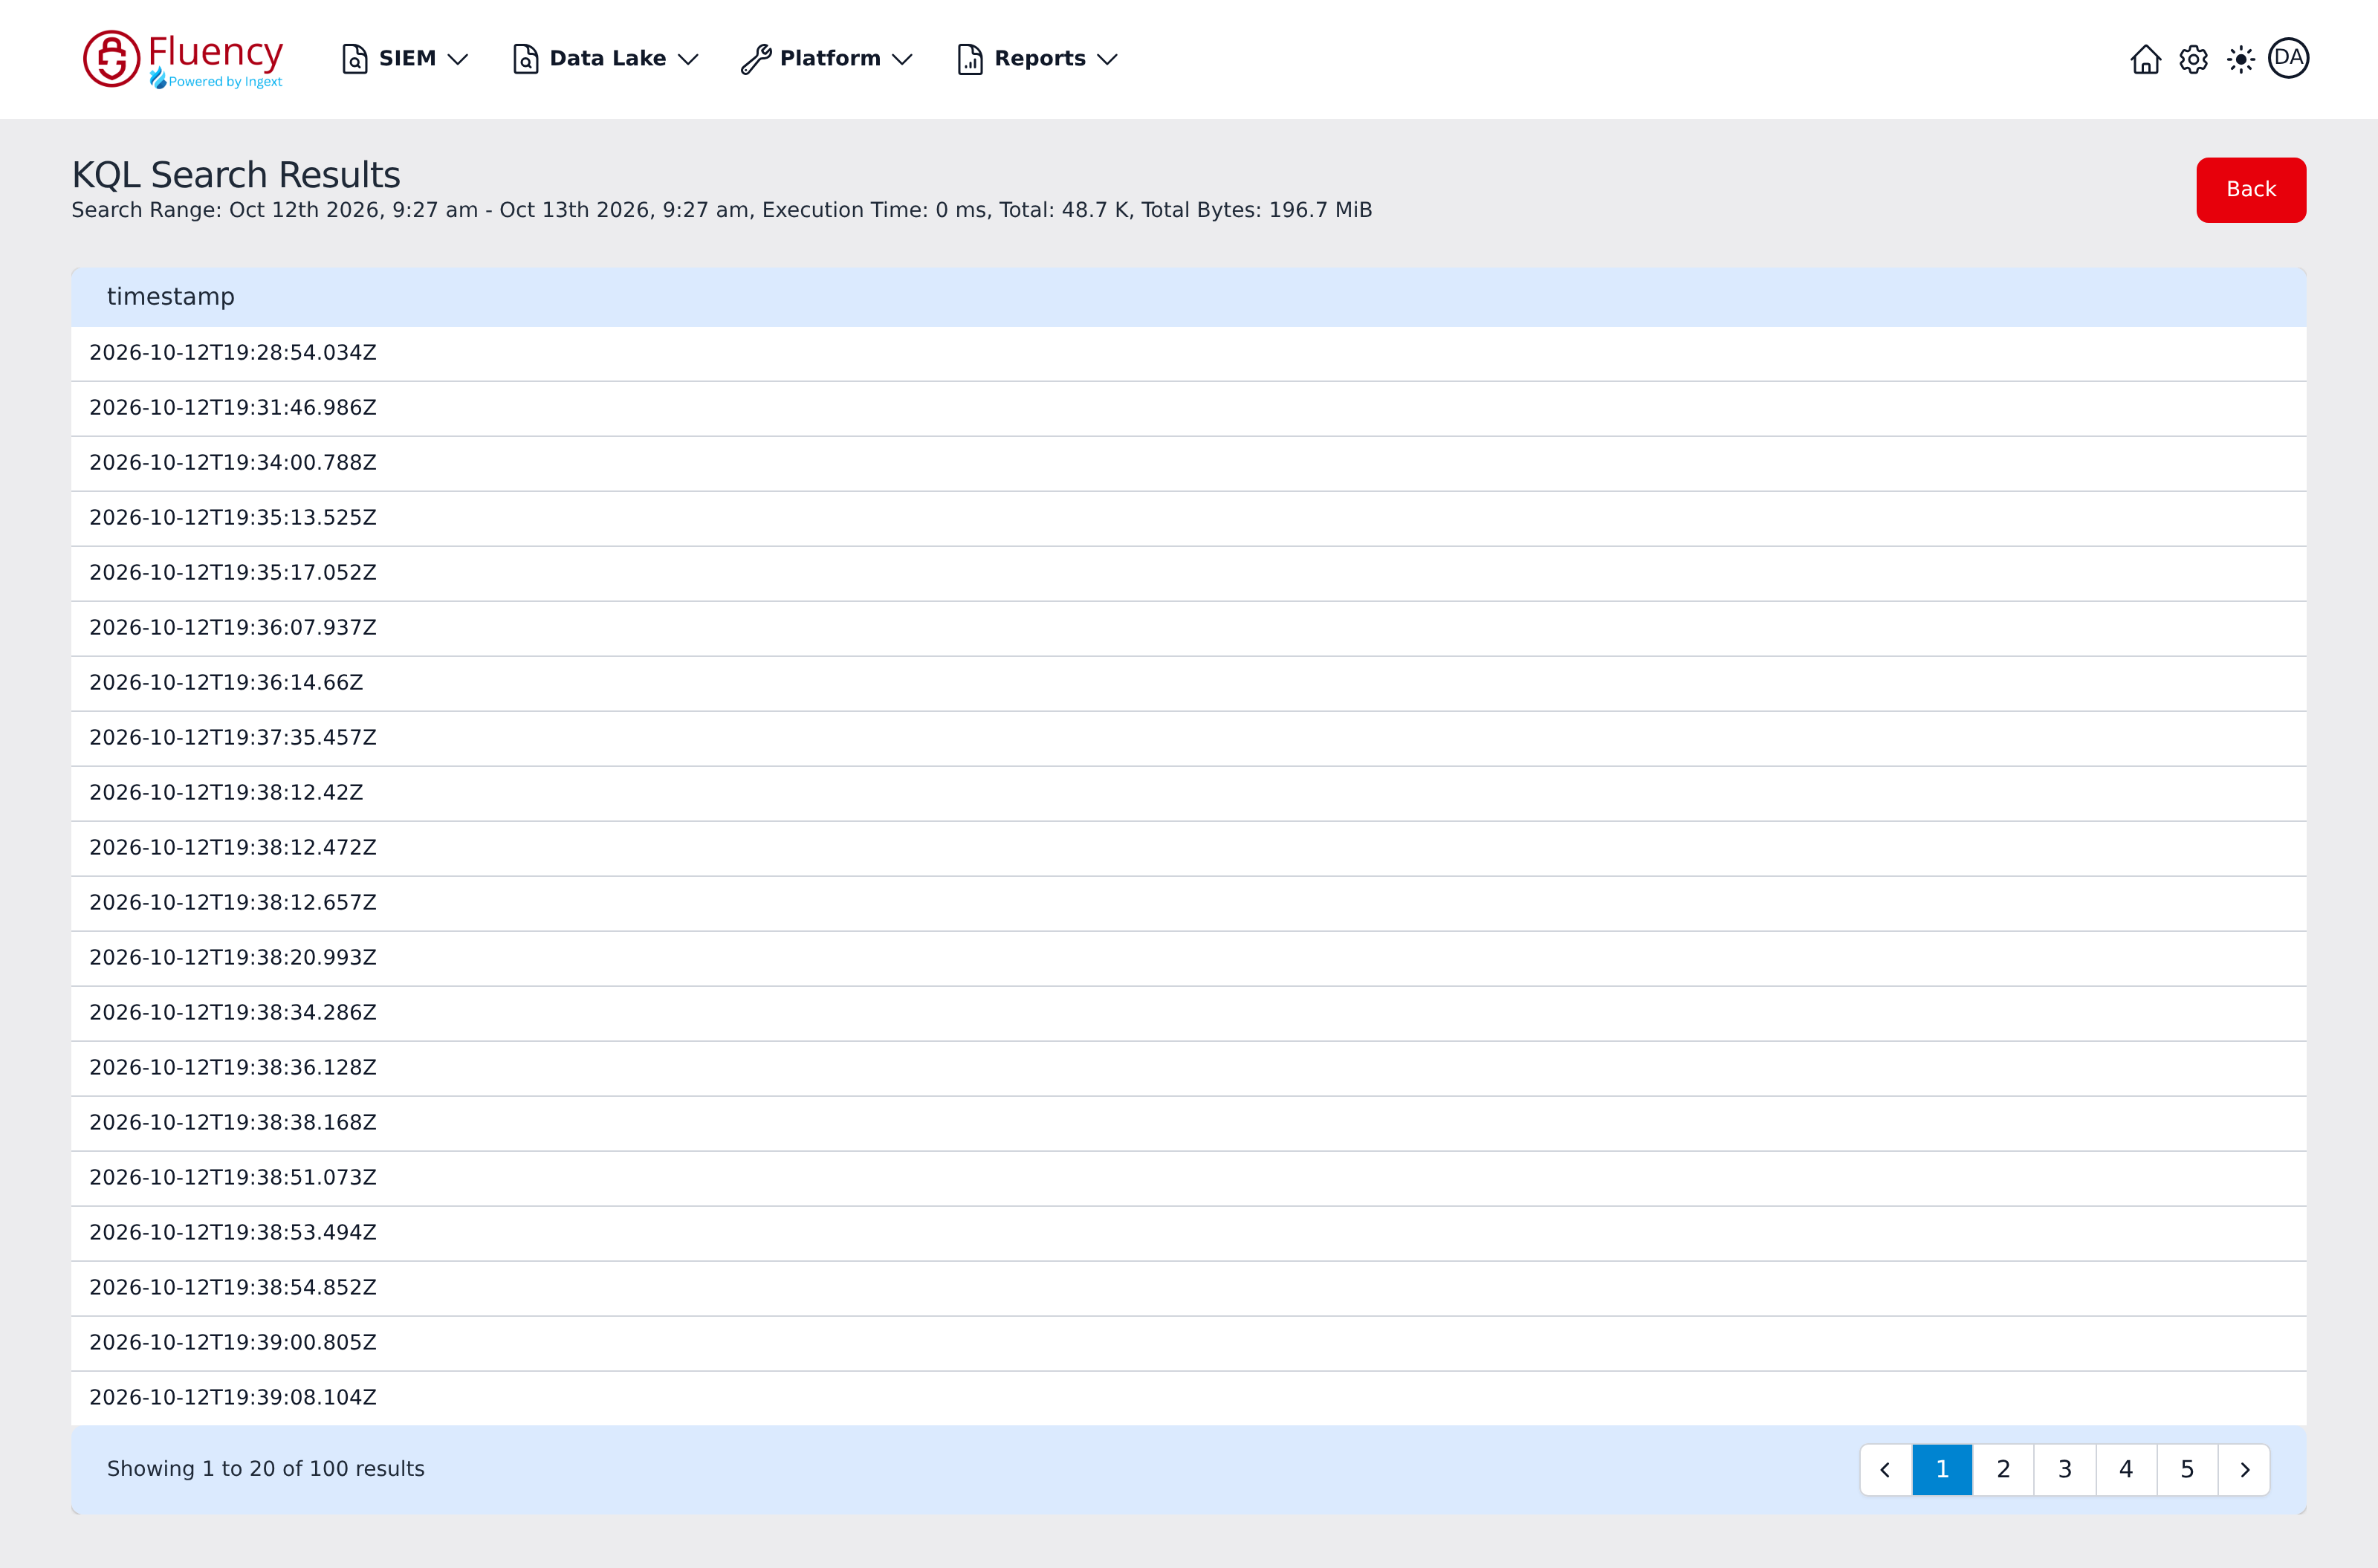
Task: Select row 2026-10-12T19:28:54.034Z
Action: tap(1188, 353)
